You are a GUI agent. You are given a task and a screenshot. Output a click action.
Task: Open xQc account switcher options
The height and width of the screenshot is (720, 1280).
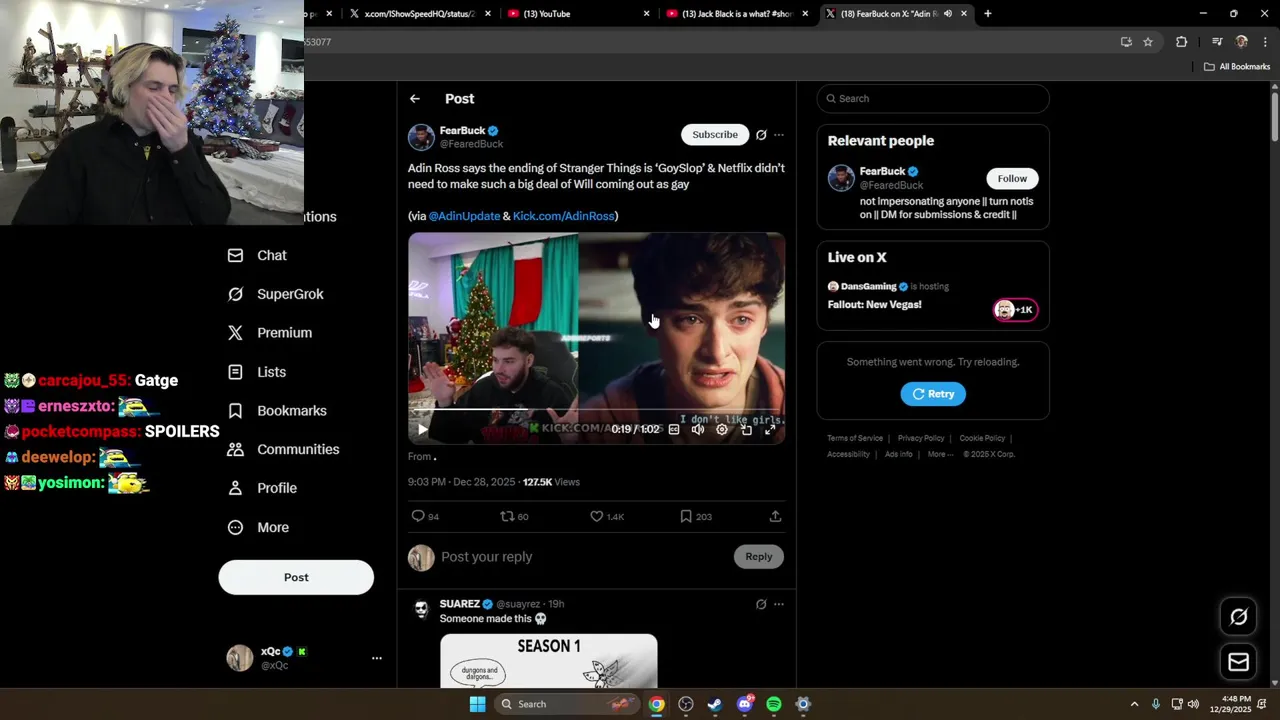(x=377, y=658)
